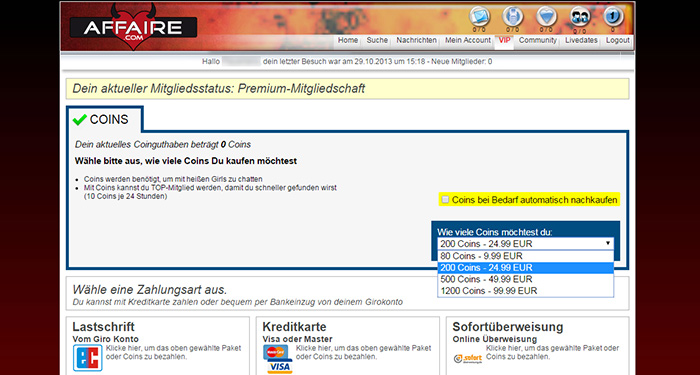Viewport: 700px width, 375px height.
Task: Open Nachrichten in navigation menu
Action: tap(417, 40)
